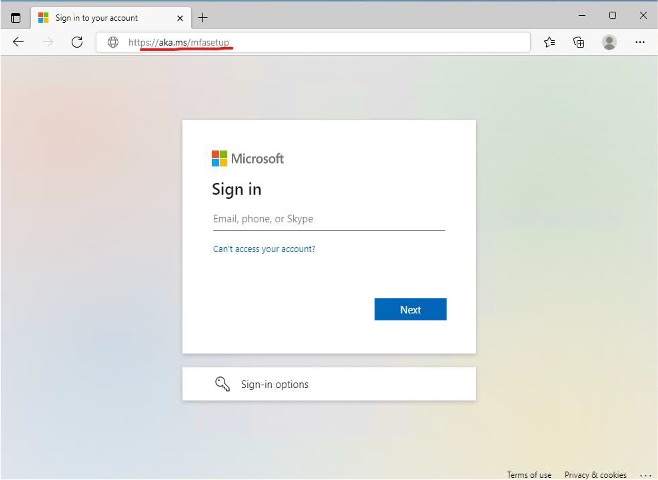This screenshot has width=658, height=480.
Task: Click the address bar URL field
Action: click(x=320, y=42)
